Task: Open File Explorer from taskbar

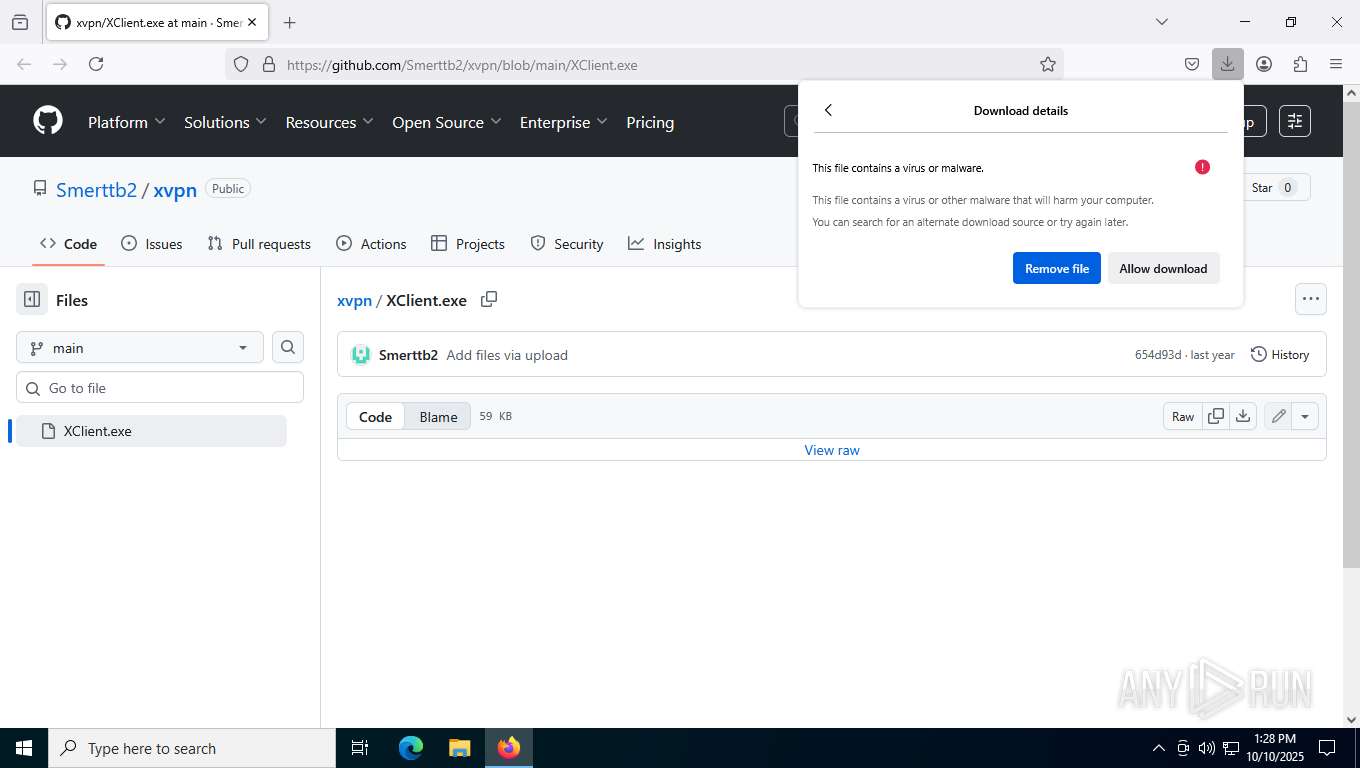Action: (459, 748)
